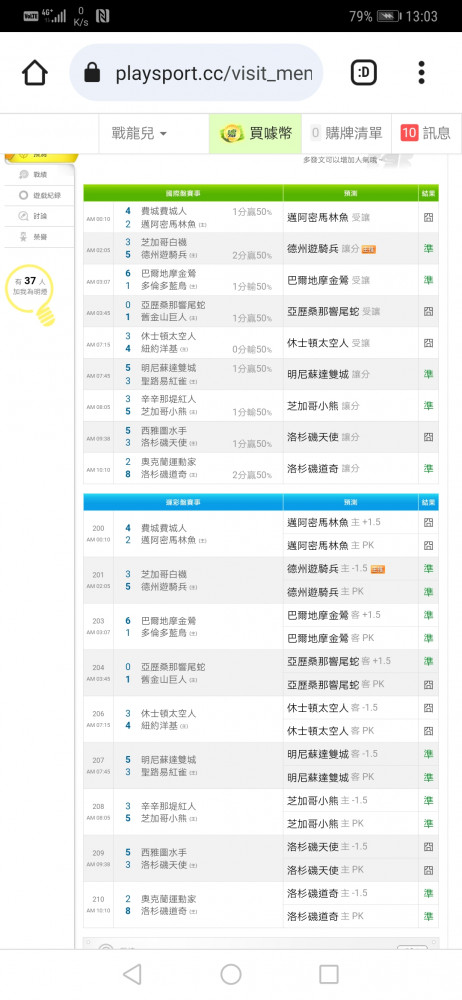
Task: Tap the padlock icon in the address bar
Action: pyautogui.click(x=93, y=74)
